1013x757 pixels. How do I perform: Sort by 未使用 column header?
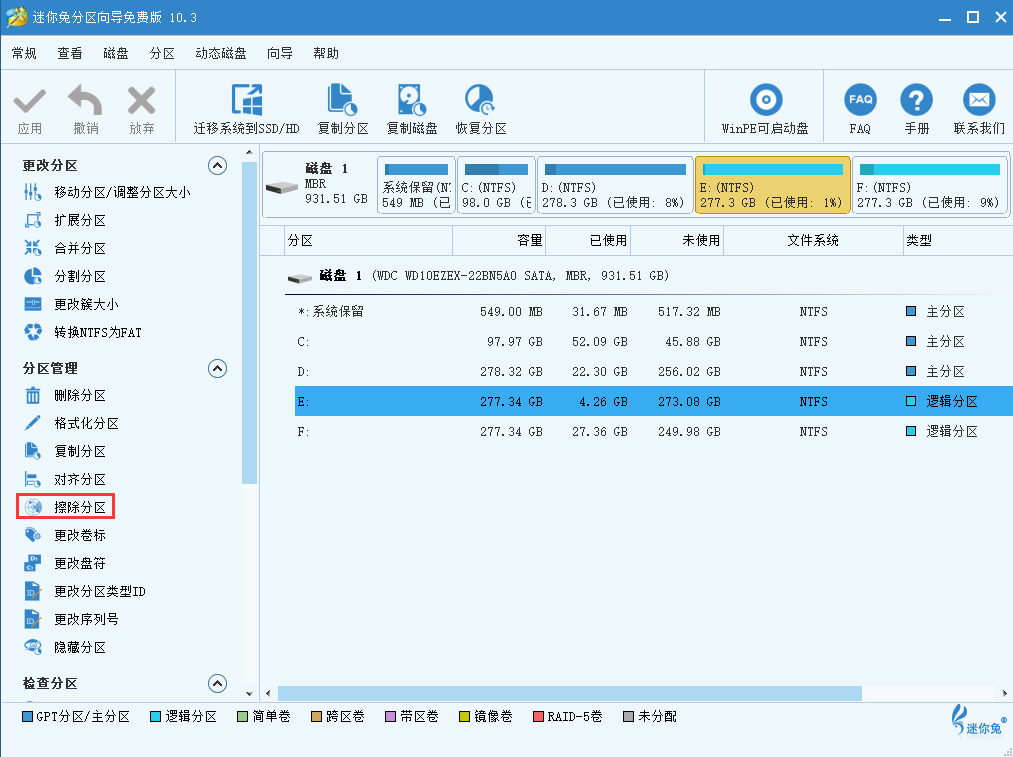677,241
